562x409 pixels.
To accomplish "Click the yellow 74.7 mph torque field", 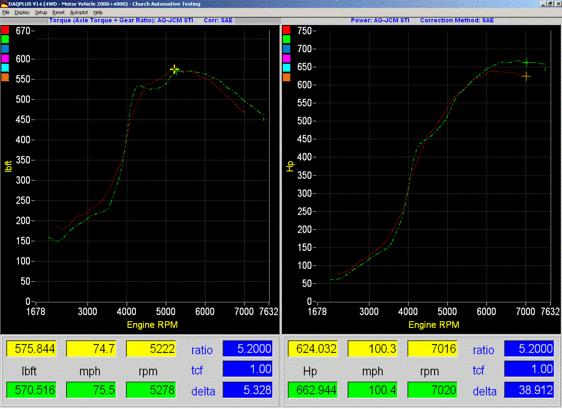I will (91, 349).
